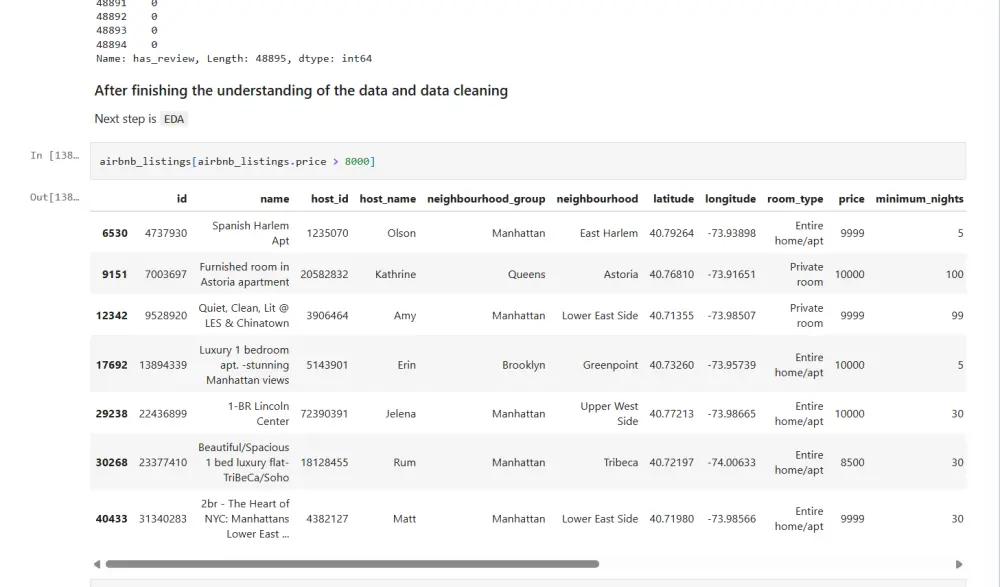The height and width of the screenshot is (587, 1000).
Task: Click the 'Tribeca' neighbourhood cell
Action: [x=621, y=463]
